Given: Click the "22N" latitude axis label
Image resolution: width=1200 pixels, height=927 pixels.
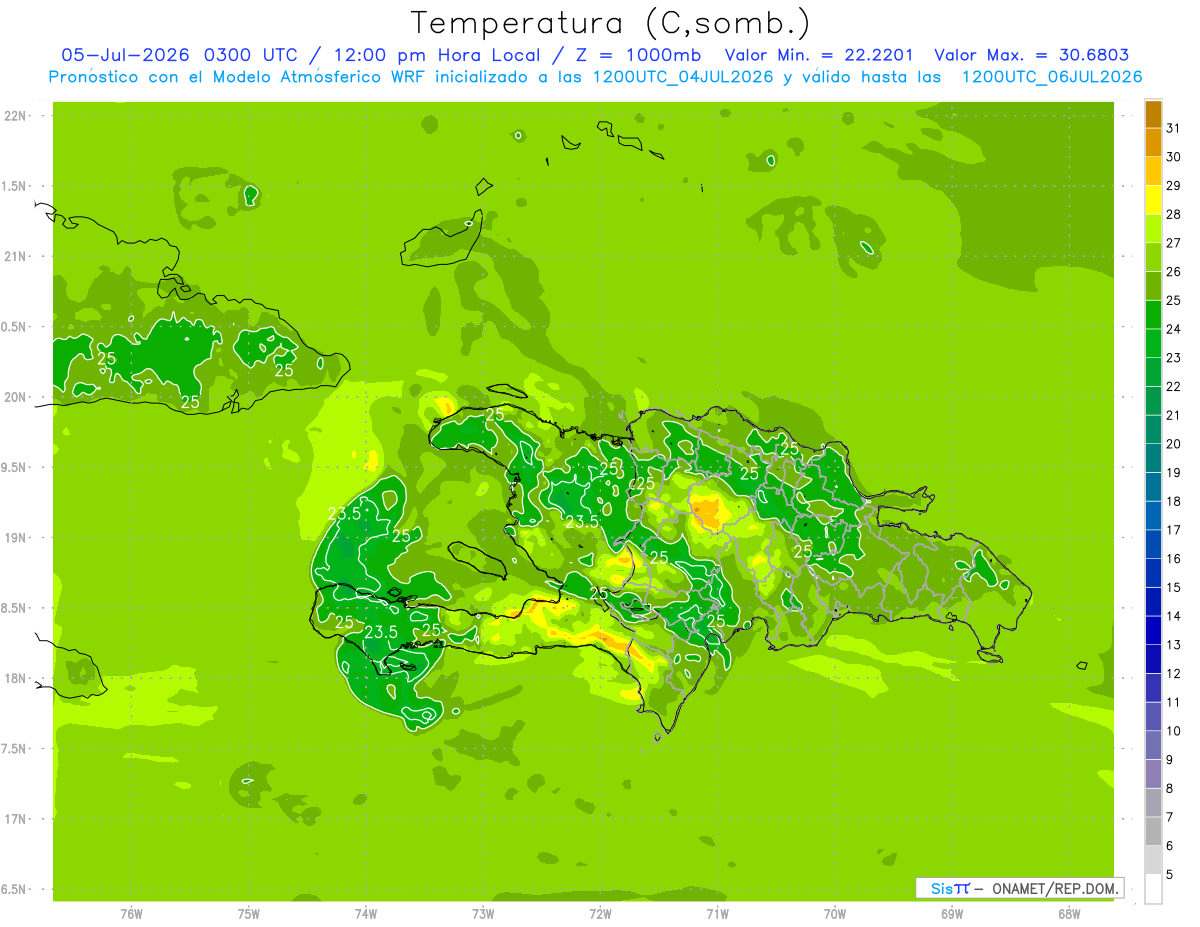Looking at the screenshot, I should click(x=17, y=116).
